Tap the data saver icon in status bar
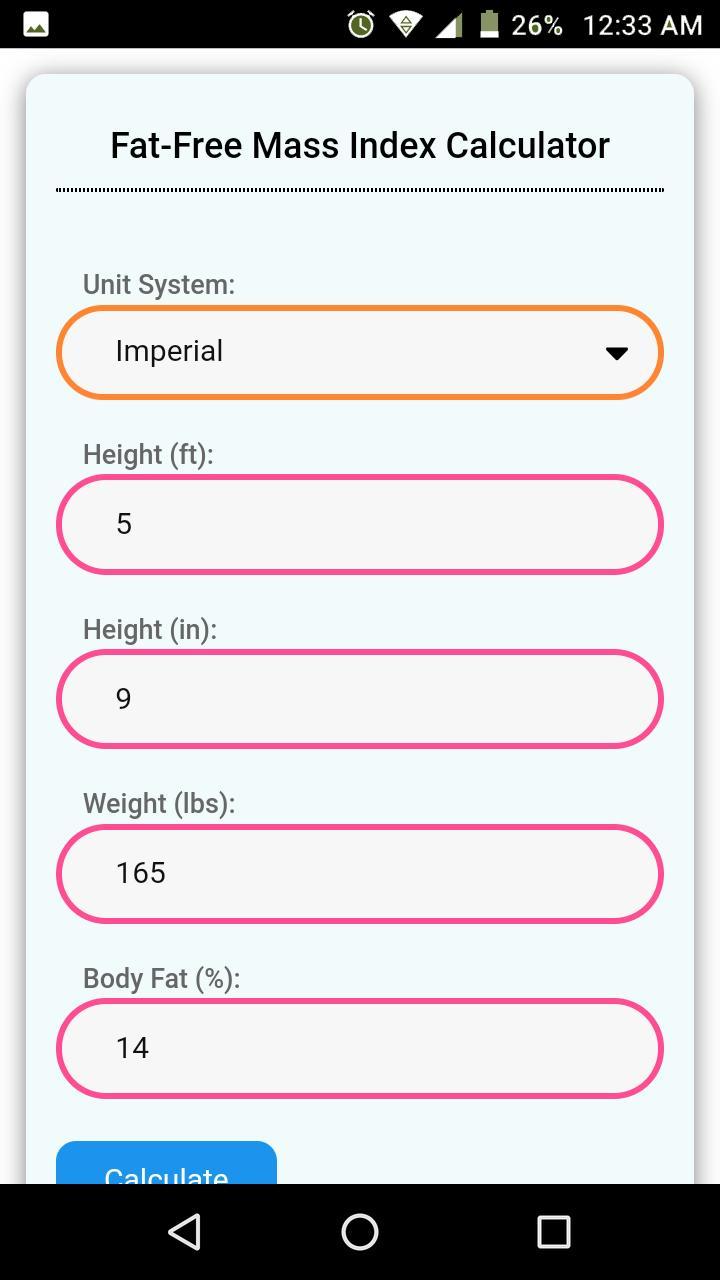This screenshot has height=1280, width=720. tap(406, 22)
